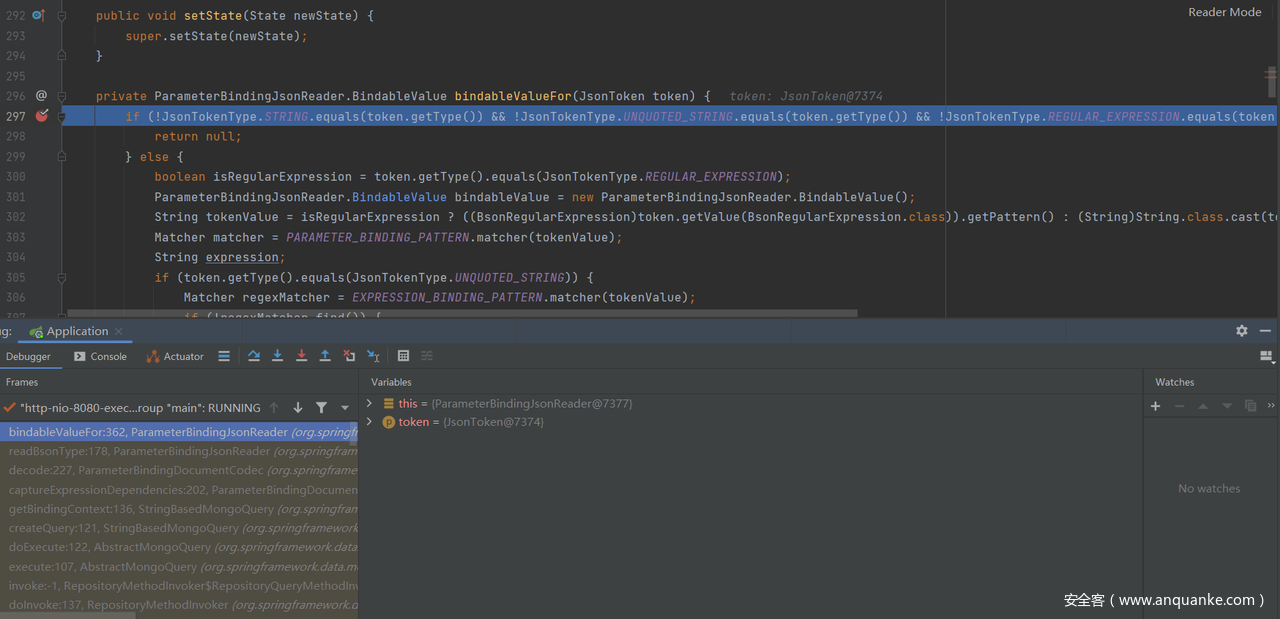Image resolution: width=1280 pixels, height=619 pixels.
Task: Click the Step Out icon
Action: (x=325, y=356)
